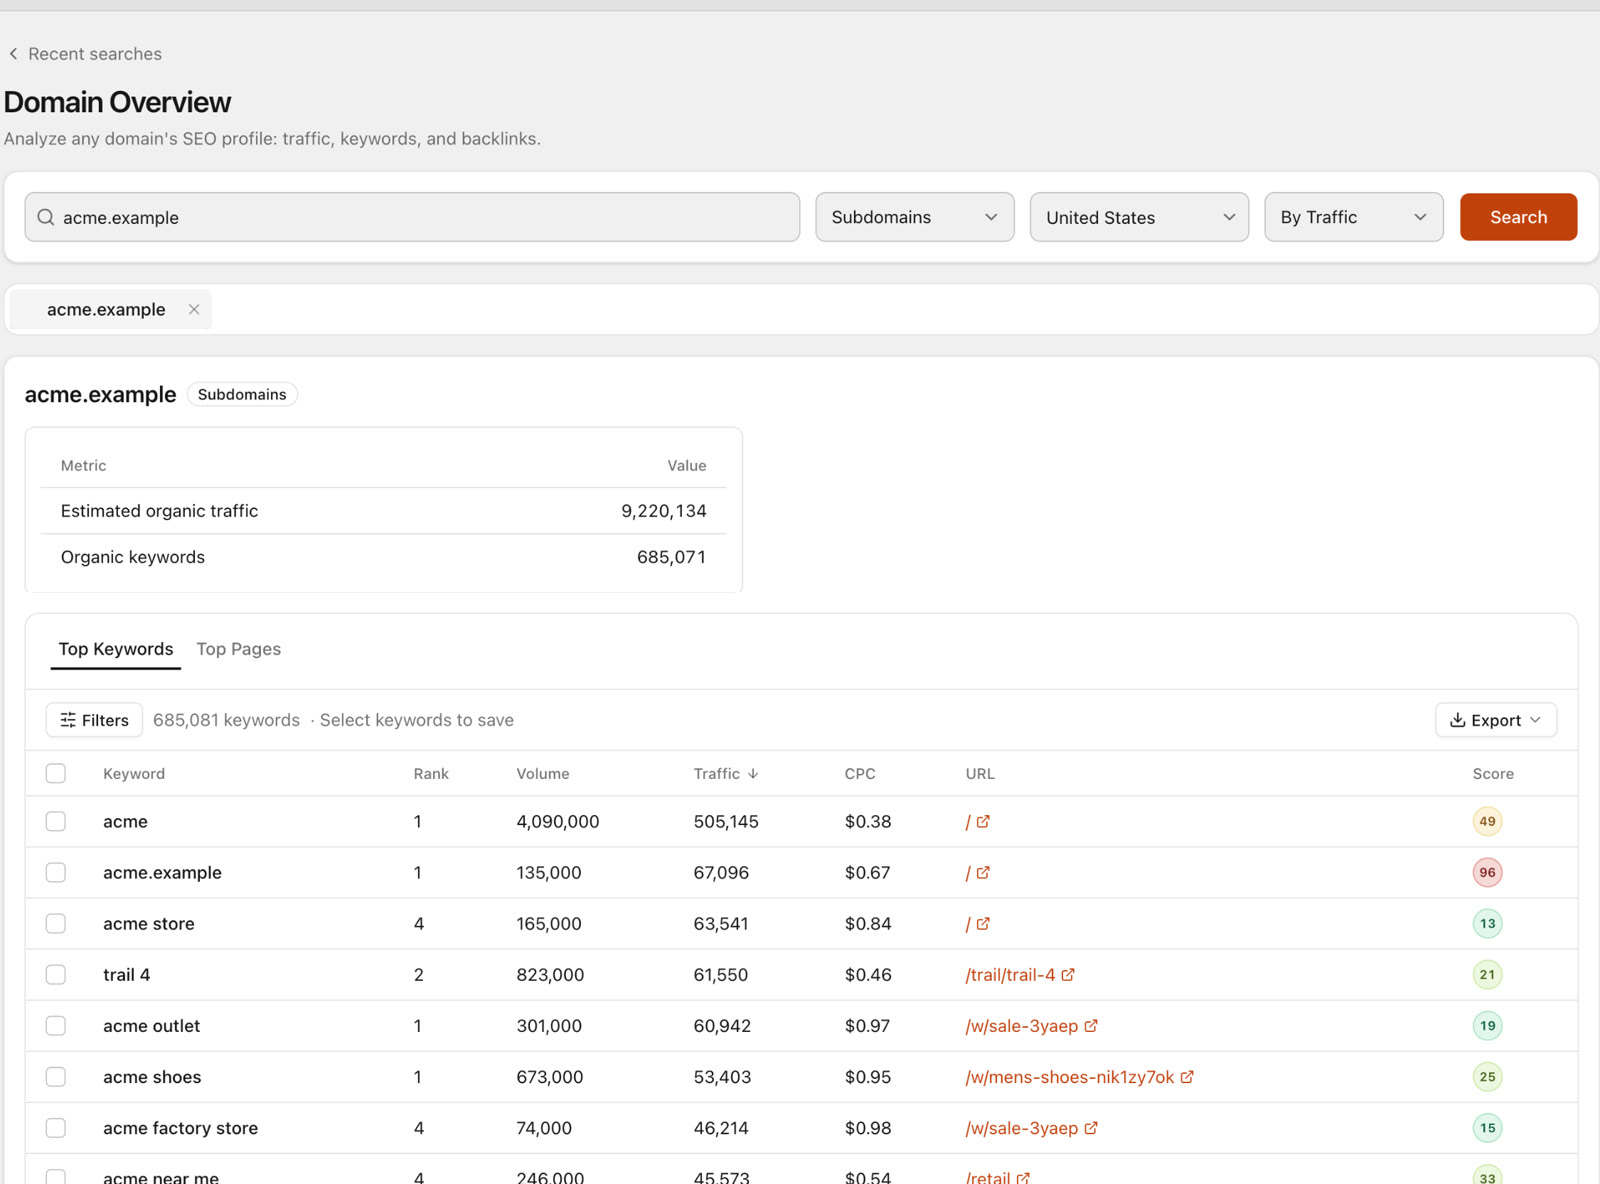The height and width of the screenshot is (1184, 1600).
Task: Click score badge 25 for acme shoes
Action: point(1488,1077)
